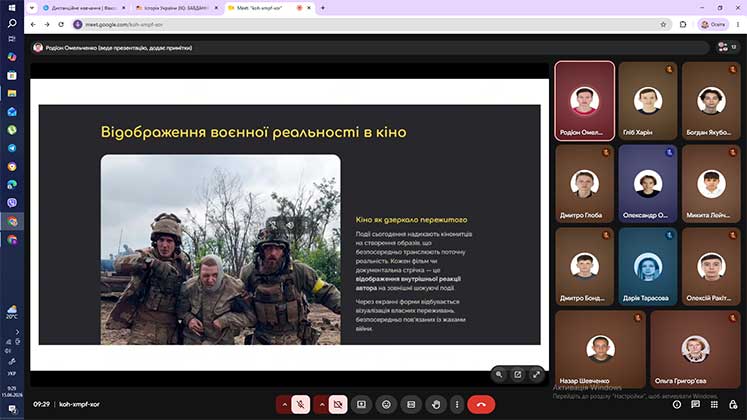Close the Історія України tab
Screen dimensions: 747x420
(x=216, y=8)
